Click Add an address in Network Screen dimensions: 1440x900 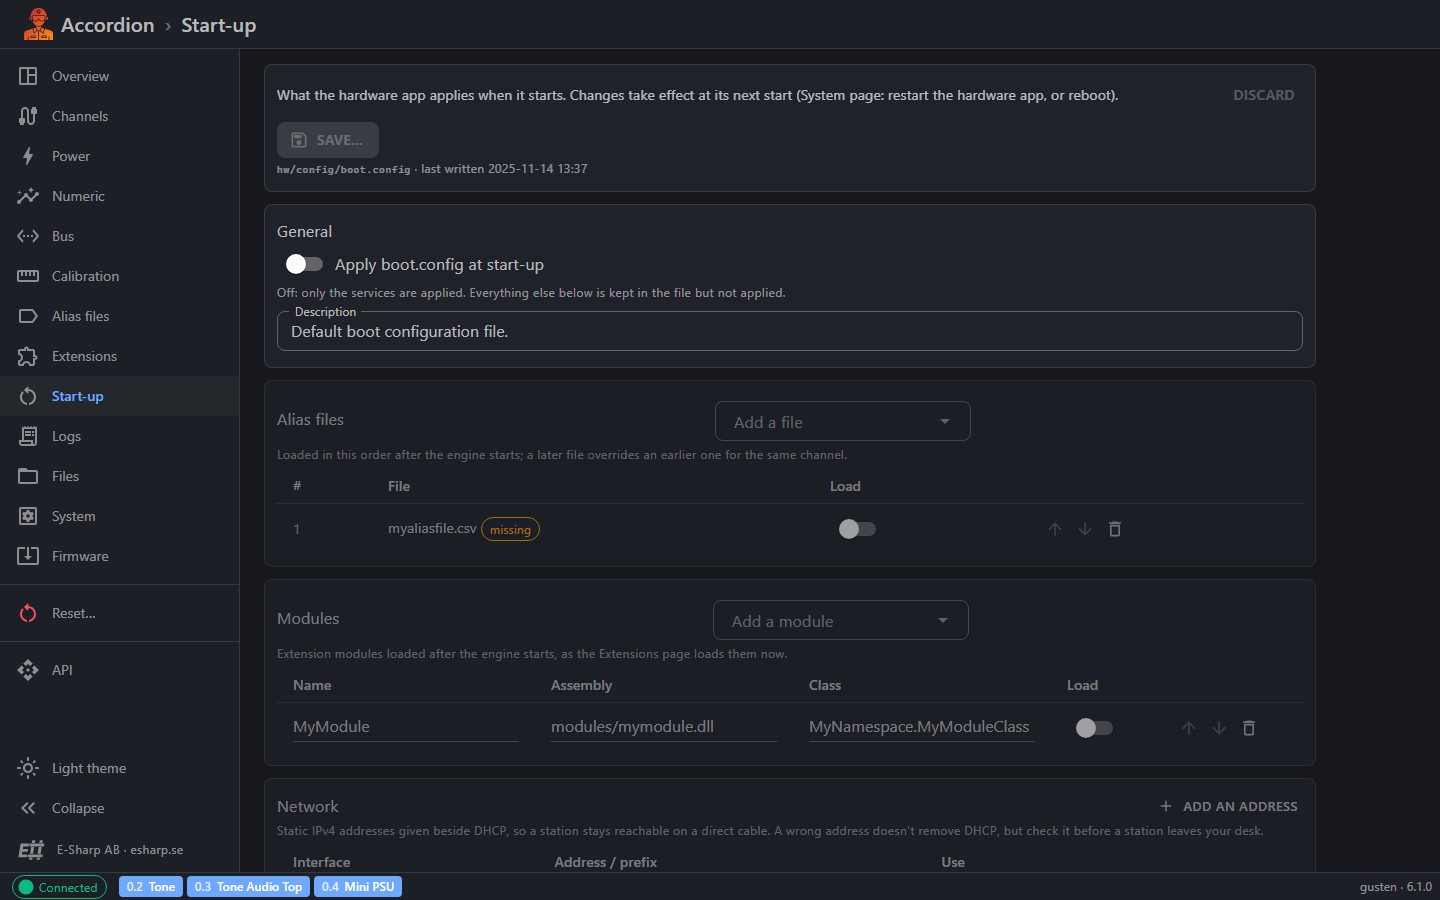[x=1228, y=806]
